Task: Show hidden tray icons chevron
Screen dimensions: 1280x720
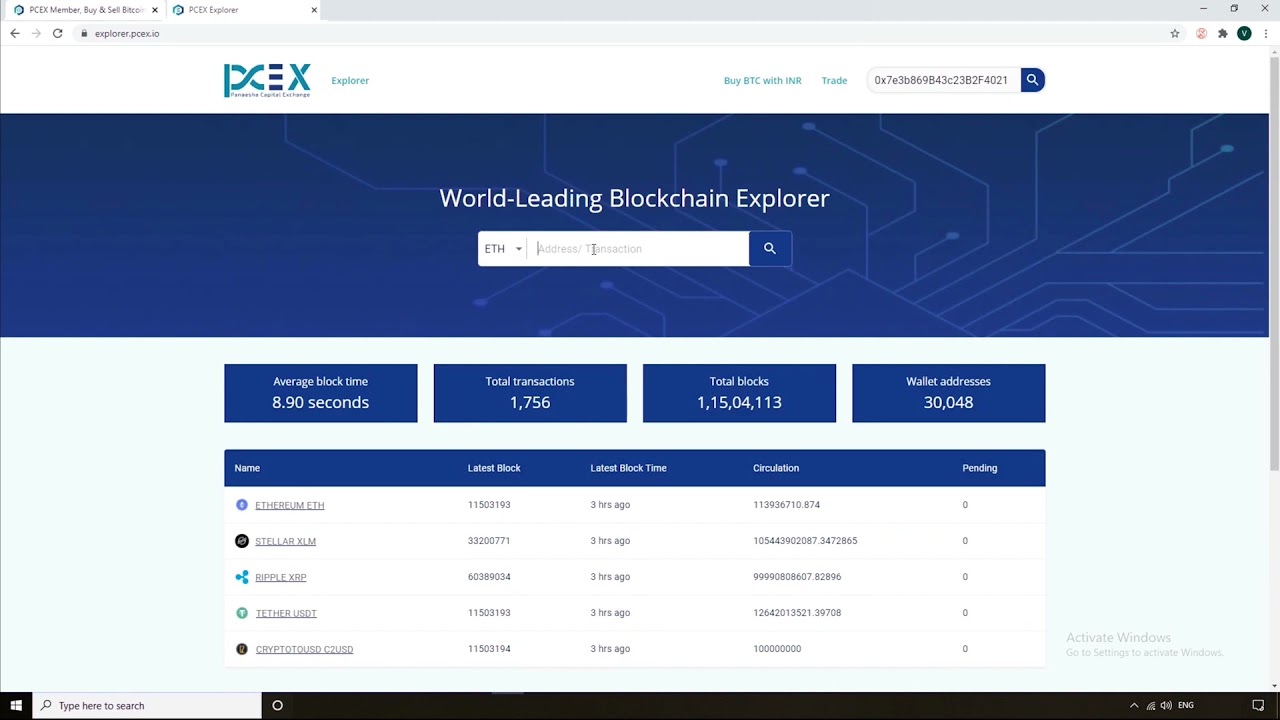Action: pos(1134,705)
